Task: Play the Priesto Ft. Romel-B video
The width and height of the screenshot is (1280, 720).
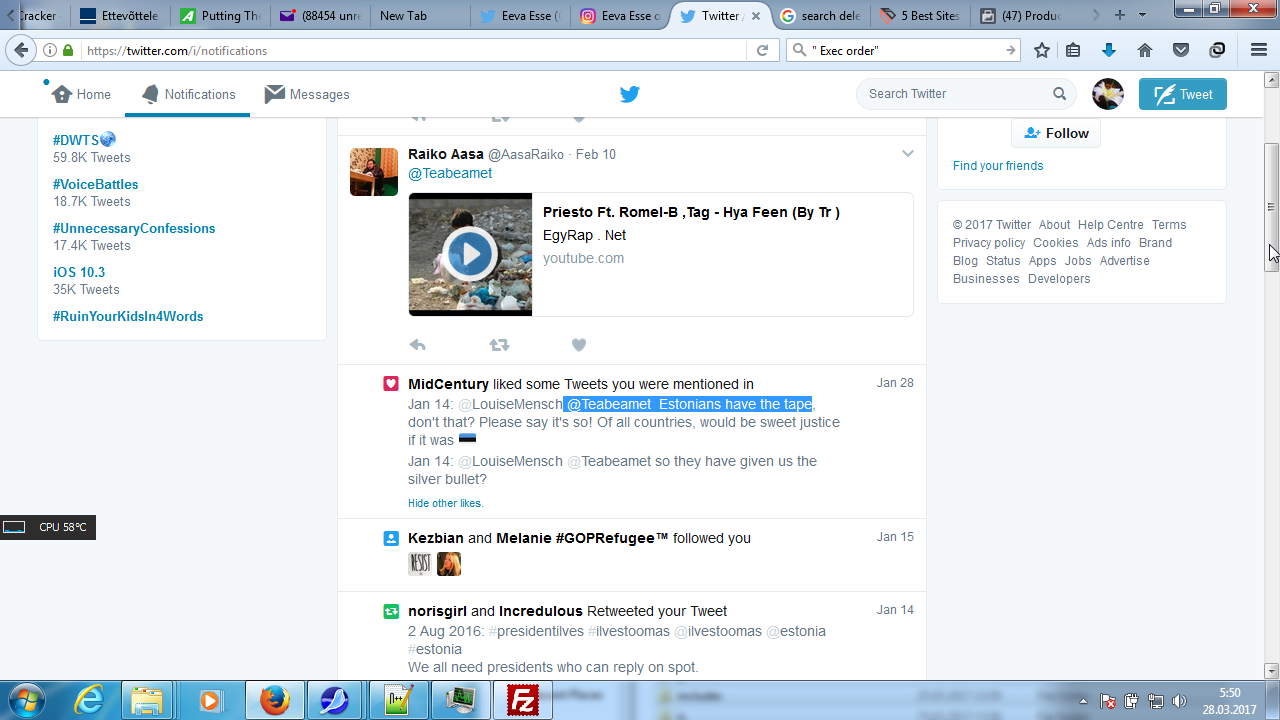Action: 470,254
